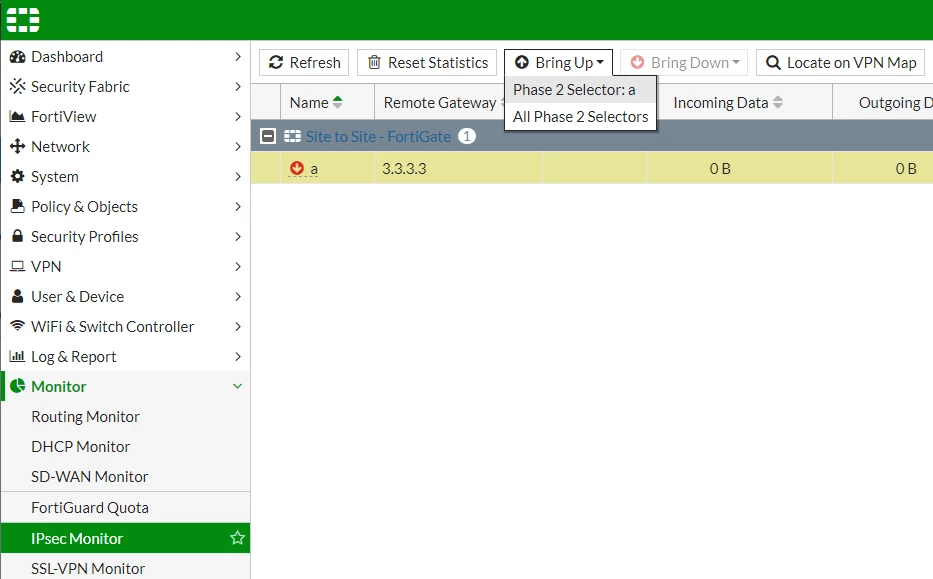Toggle IPsec Monitor favorite star
The image size is (933, 579).
click(x=237, y=538)
